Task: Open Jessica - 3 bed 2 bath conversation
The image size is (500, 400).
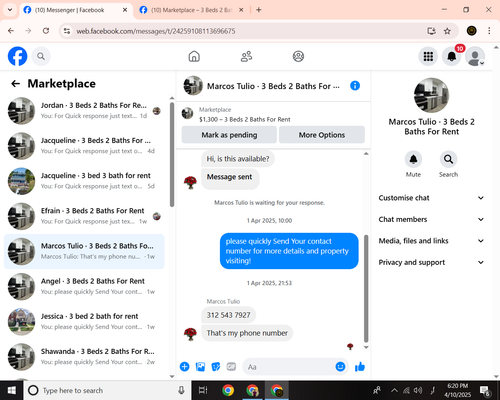Action: (x=84, y=322)
